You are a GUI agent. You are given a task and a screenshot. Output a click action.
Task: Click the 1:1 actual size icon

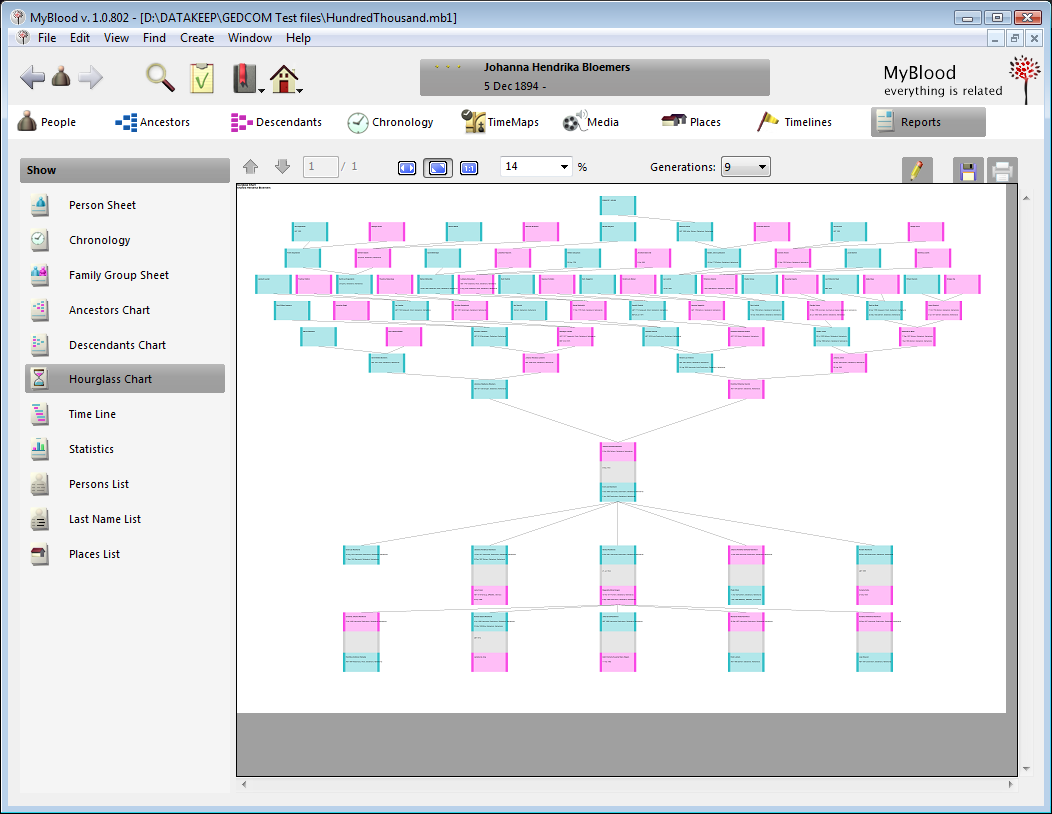click(469, 167)
